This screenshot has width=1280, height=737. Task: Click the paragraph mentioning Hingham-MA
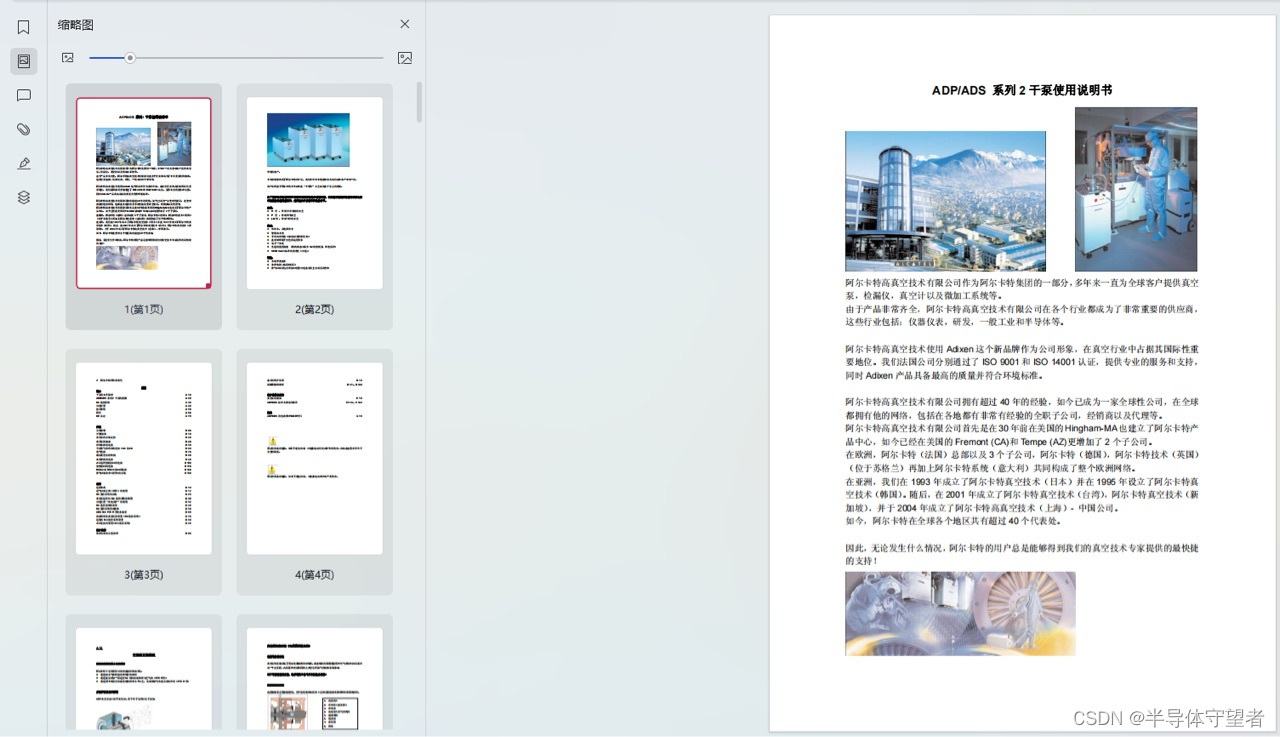[x=1022, y=435]
